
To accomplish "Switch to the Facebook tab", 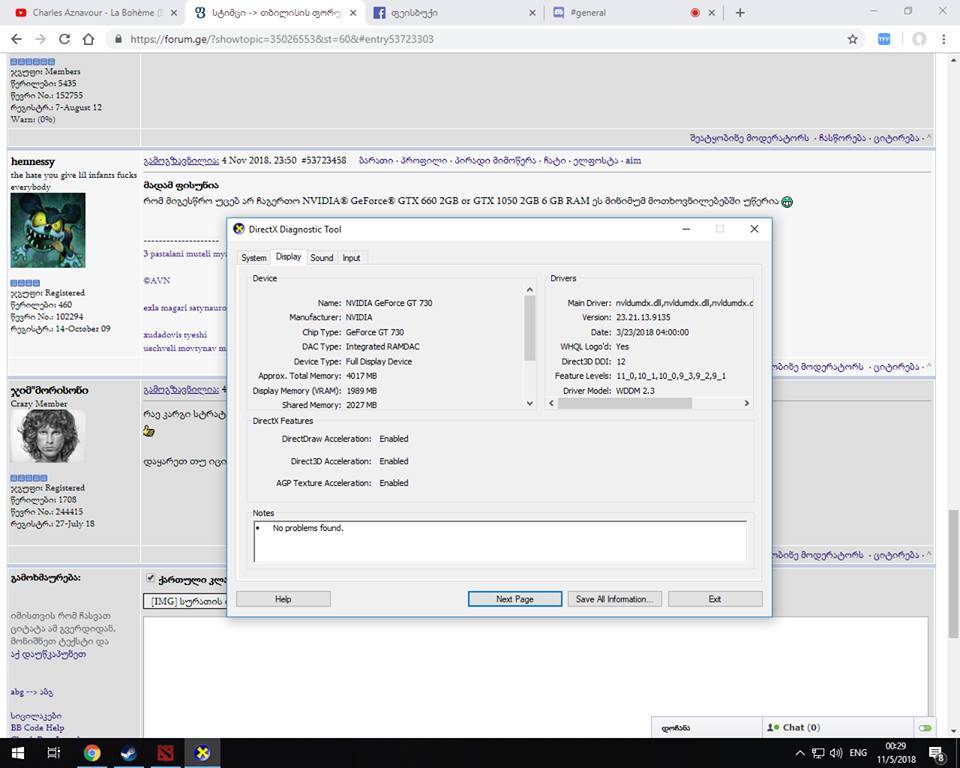I will [453, 12].
